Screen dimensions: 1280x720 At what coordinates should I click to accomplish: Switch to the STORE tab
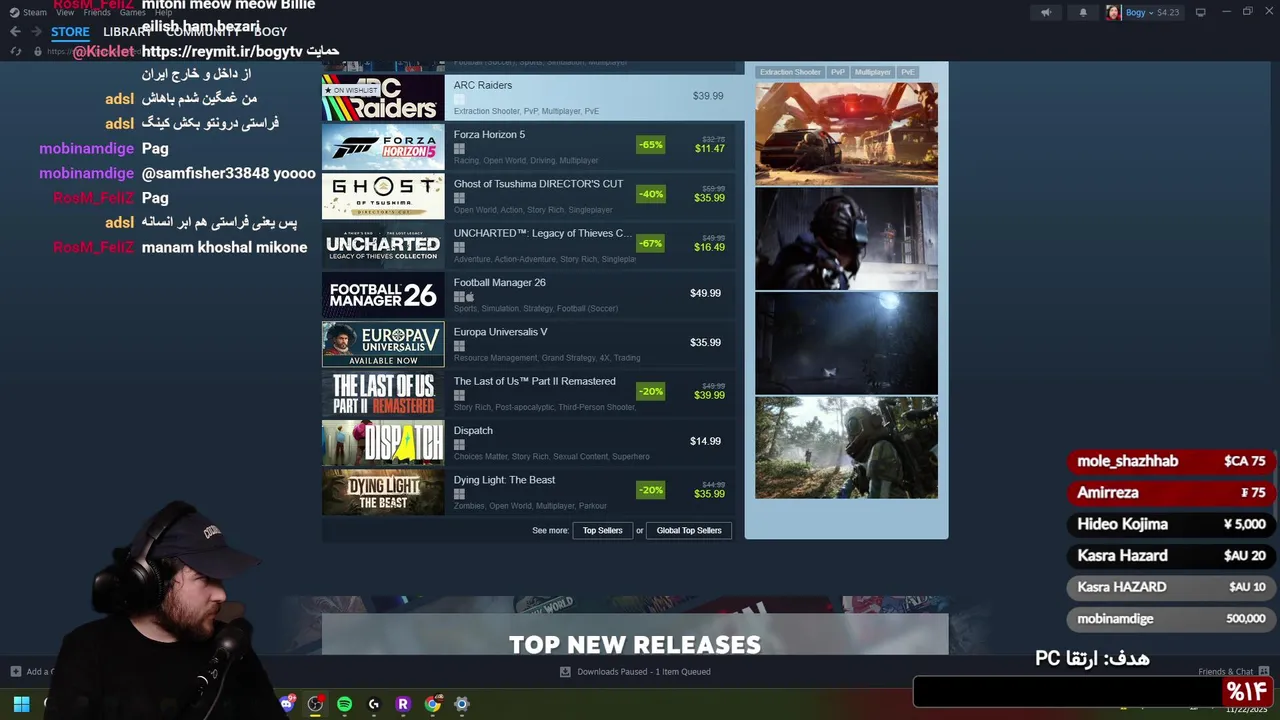[70, 32]
